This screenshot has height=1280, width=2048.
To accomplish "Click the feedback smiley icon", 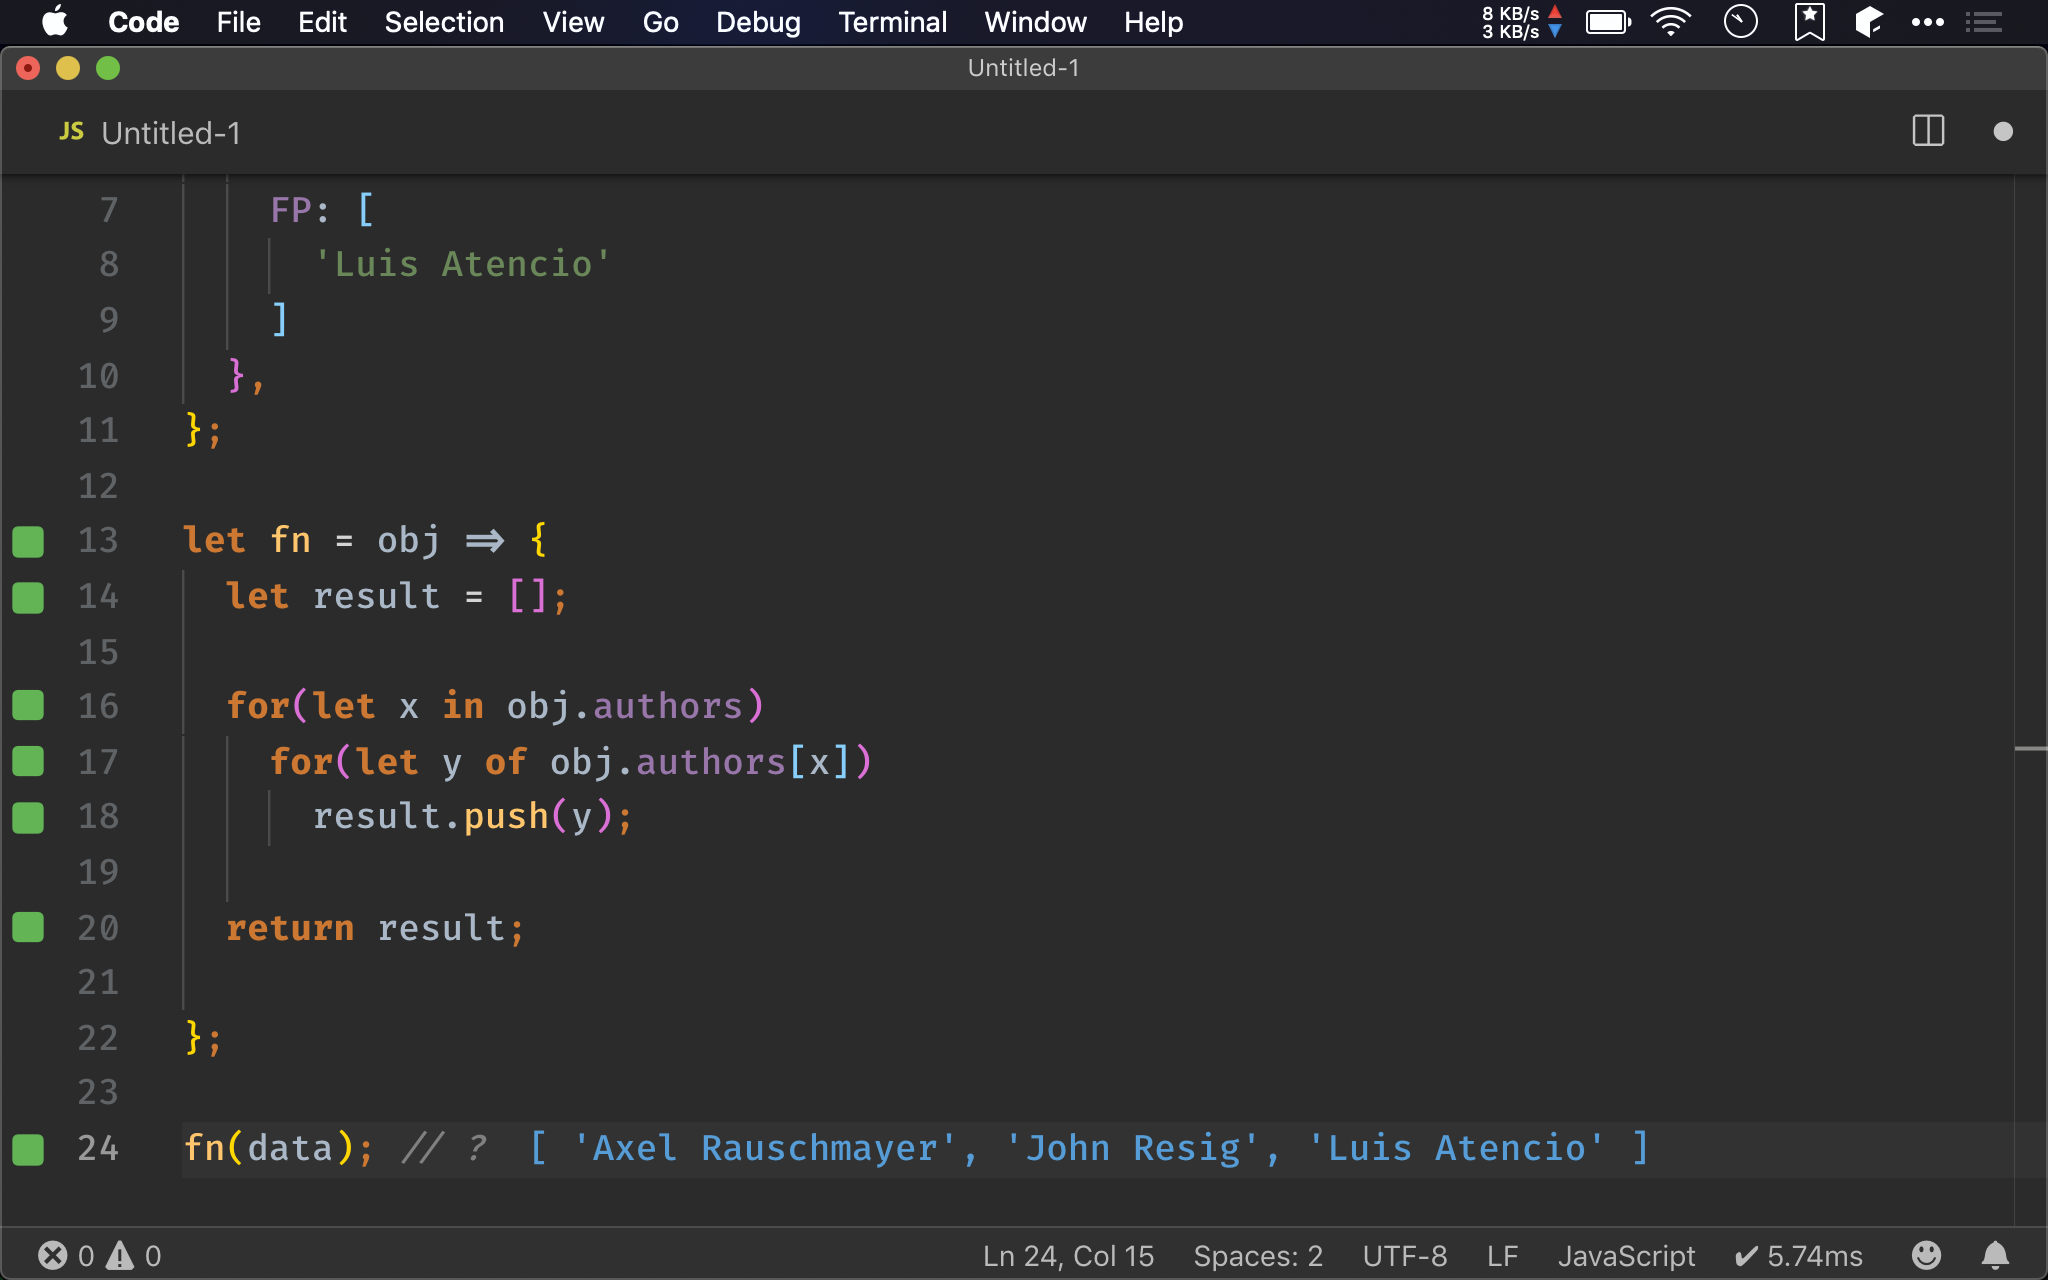I will click(x=1926, y=1255).
